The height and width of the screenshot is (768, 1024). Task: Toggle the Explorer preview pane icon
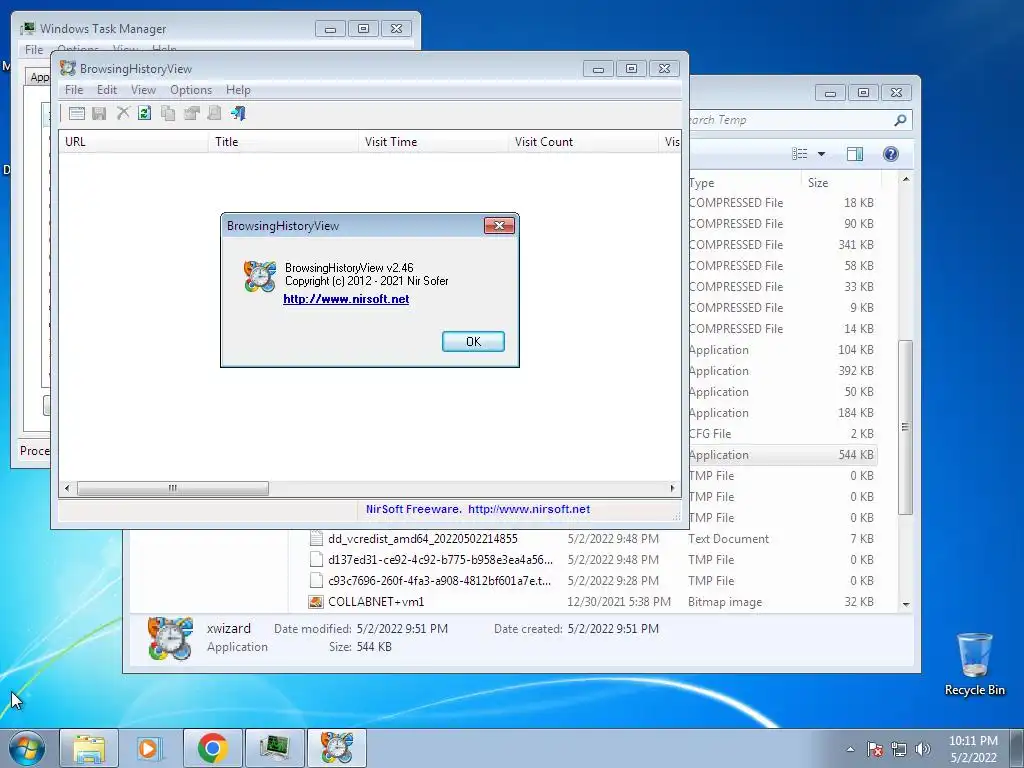[854, 153]
